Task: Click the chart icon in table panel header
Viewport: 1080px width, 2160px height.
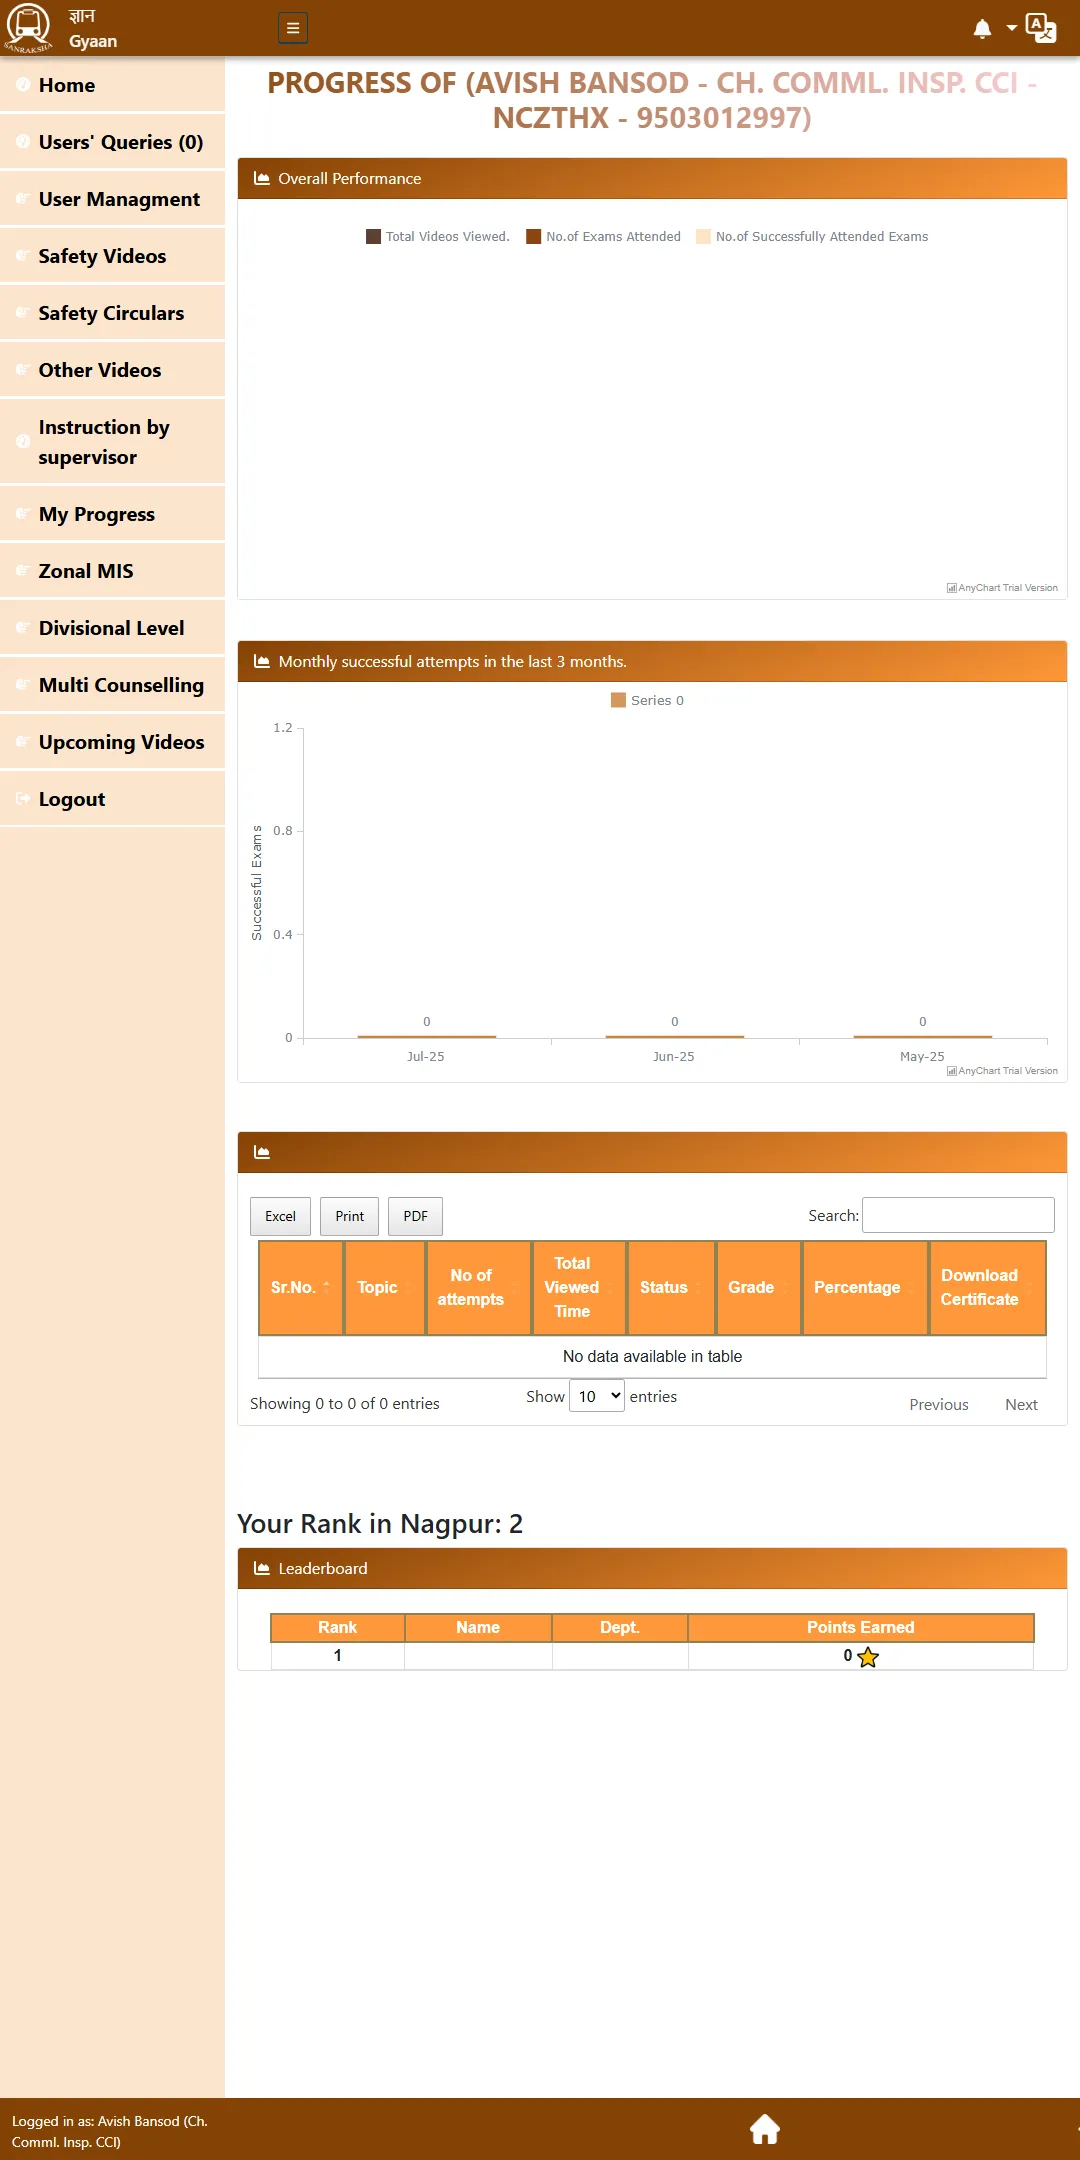Action: (262, 1152)
